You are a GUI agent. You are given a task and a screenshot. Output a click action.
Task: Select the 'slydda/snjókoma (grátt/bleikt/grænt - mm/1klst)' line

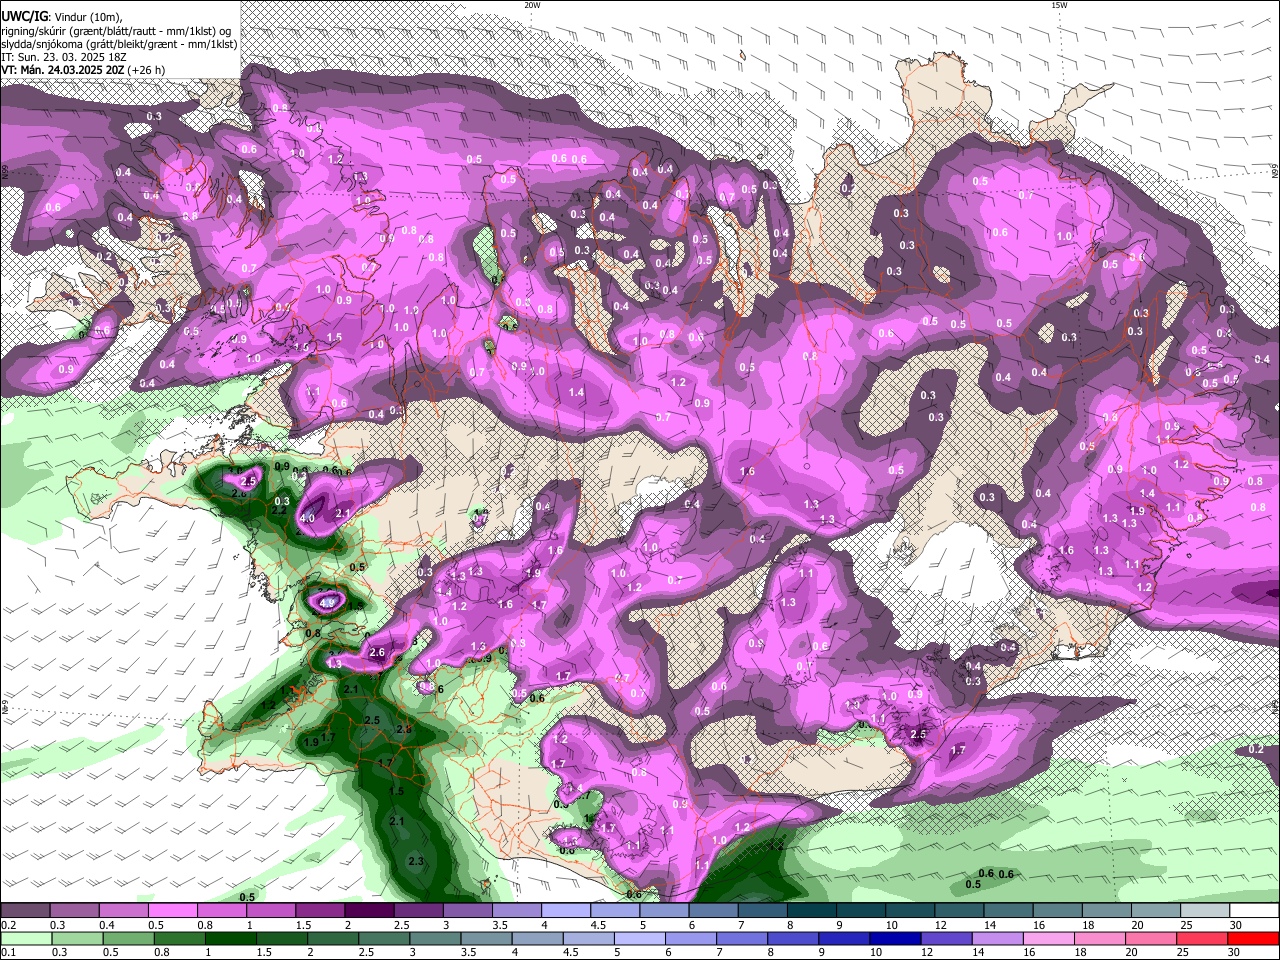tap(119, 44)
